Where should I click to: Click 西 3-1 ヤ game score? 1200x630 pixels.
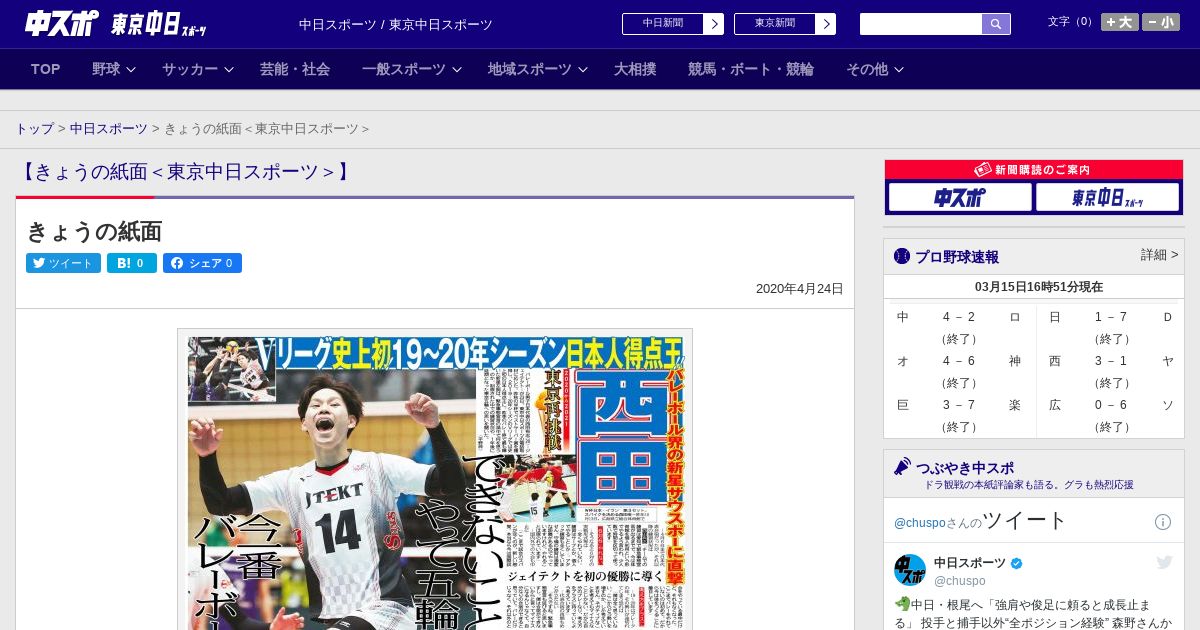(1110, 371)
